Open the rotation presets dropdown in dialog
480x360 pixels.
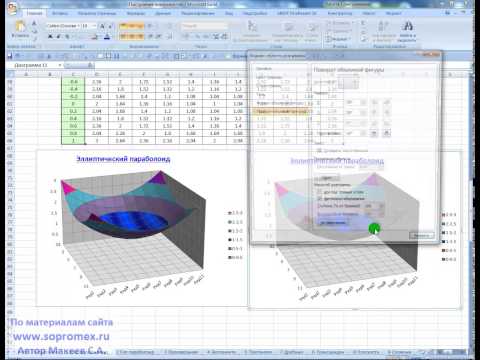(x=349, y=83)
